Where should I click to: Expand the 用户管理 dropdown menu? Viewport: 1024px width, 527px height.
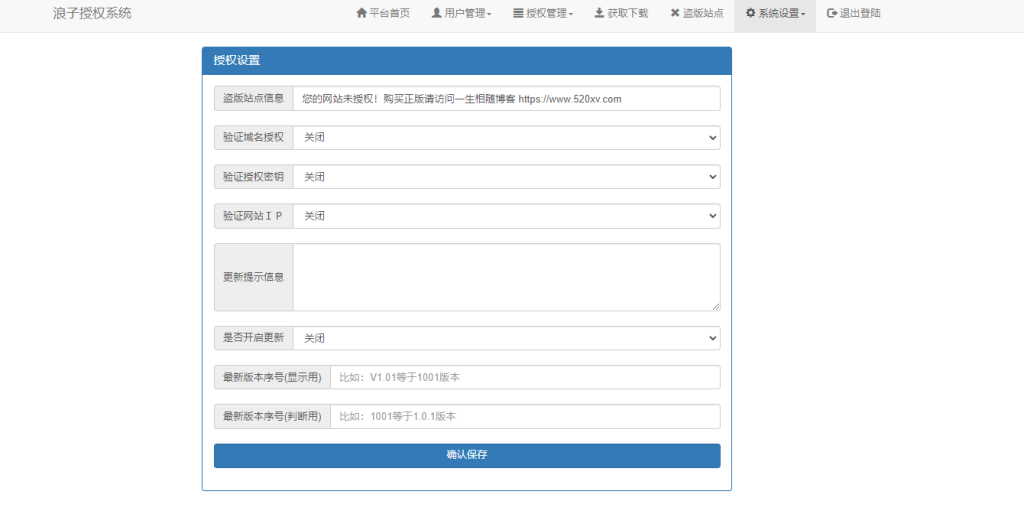pyautogui.click(x=461, y=13)
